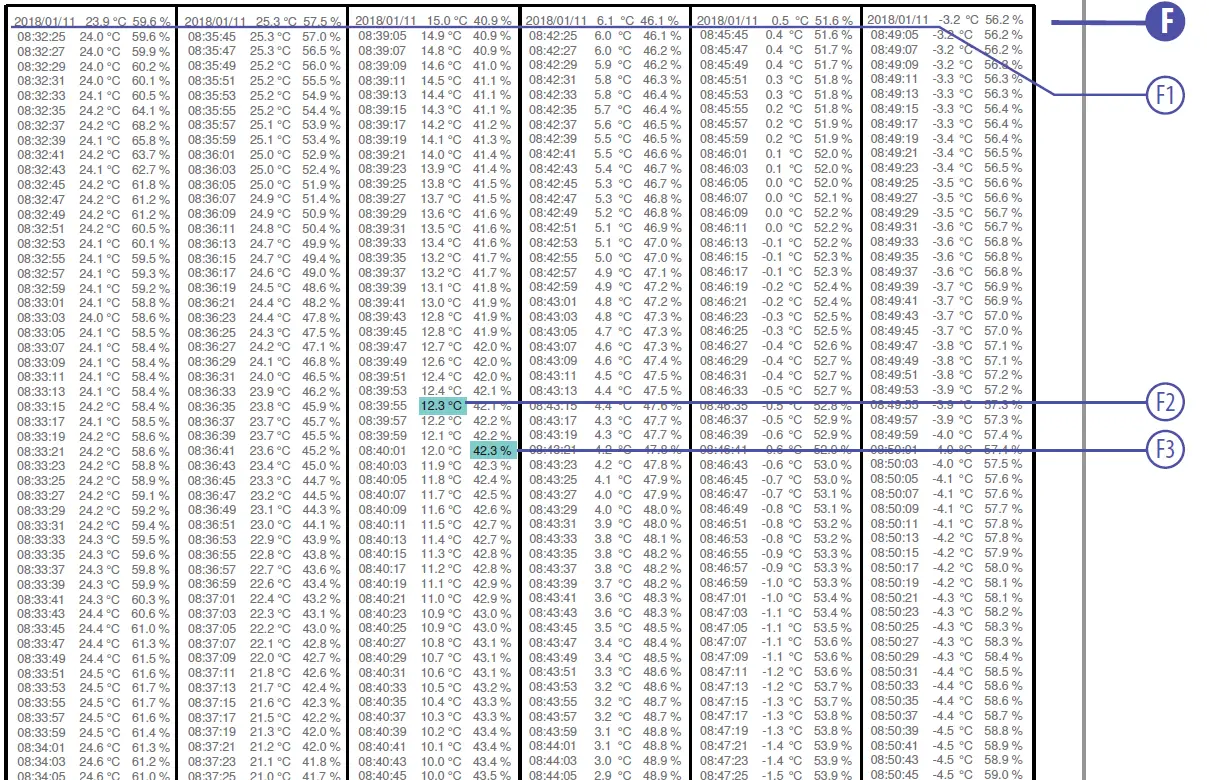Click the large F callout circle

tap(1165, 23)
